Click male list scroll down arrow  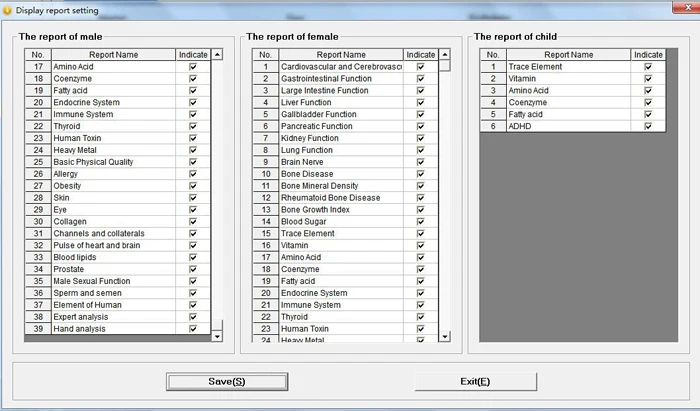coord(217,336)
